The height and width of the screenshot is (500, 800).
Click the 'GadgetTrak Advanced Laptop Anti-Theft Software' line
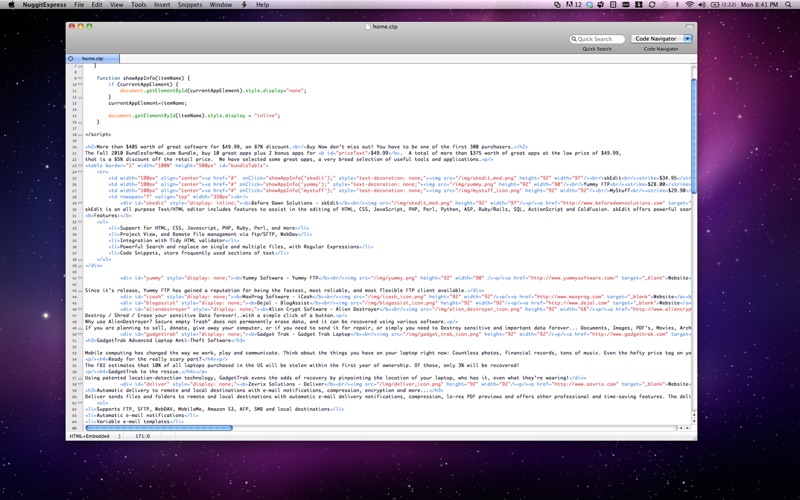point(165,340)
